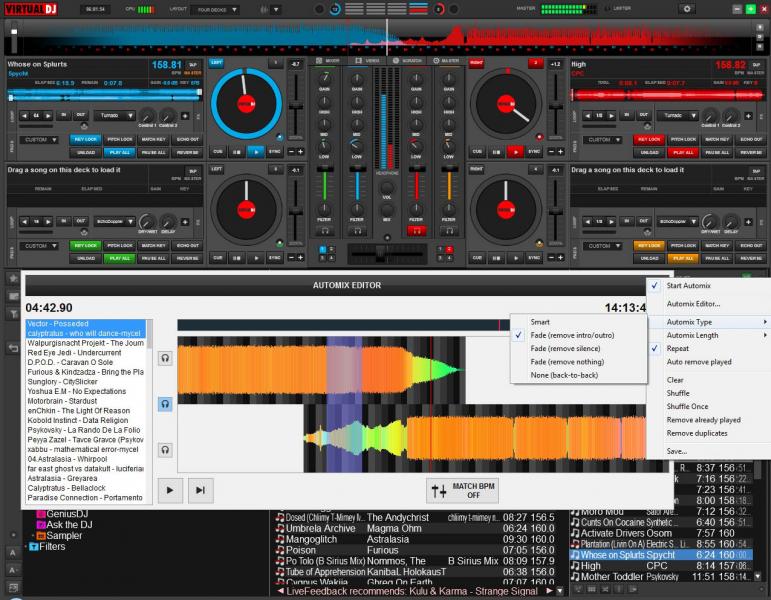The image size is (771, 600).
Task: Click the star favorites icon in the browser sidebar
Action: [x=13, y=278]
